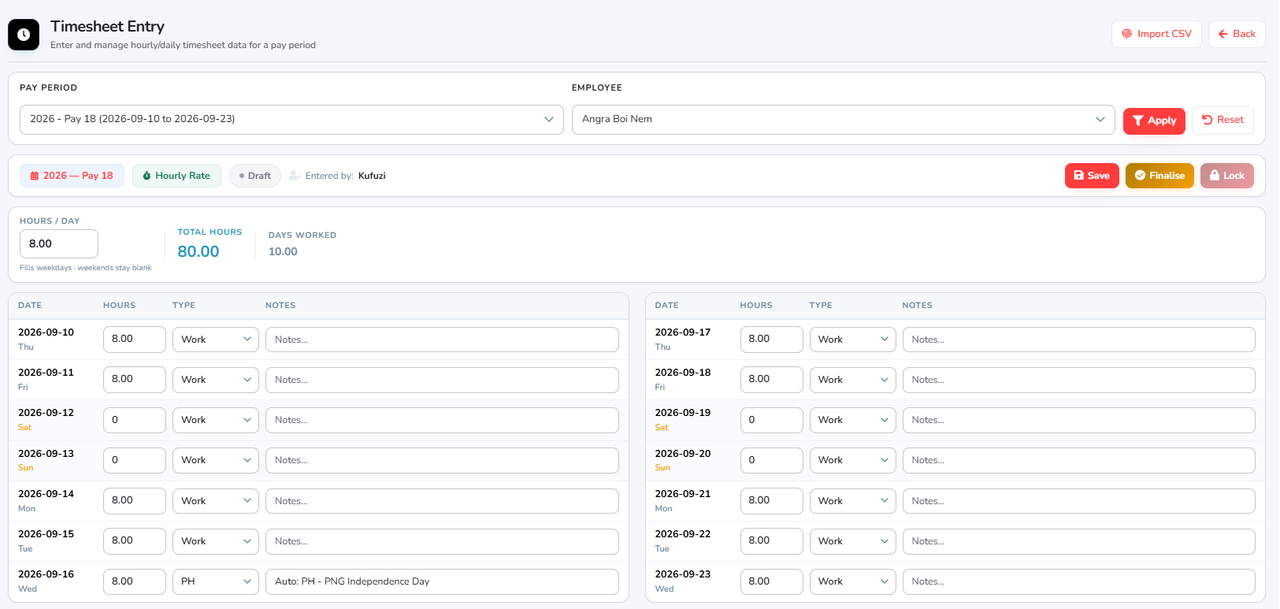The height and width of the screenshot is (609, 1280).
Task: Click the hours field for 2026-09-20
Action: [771, 460]
